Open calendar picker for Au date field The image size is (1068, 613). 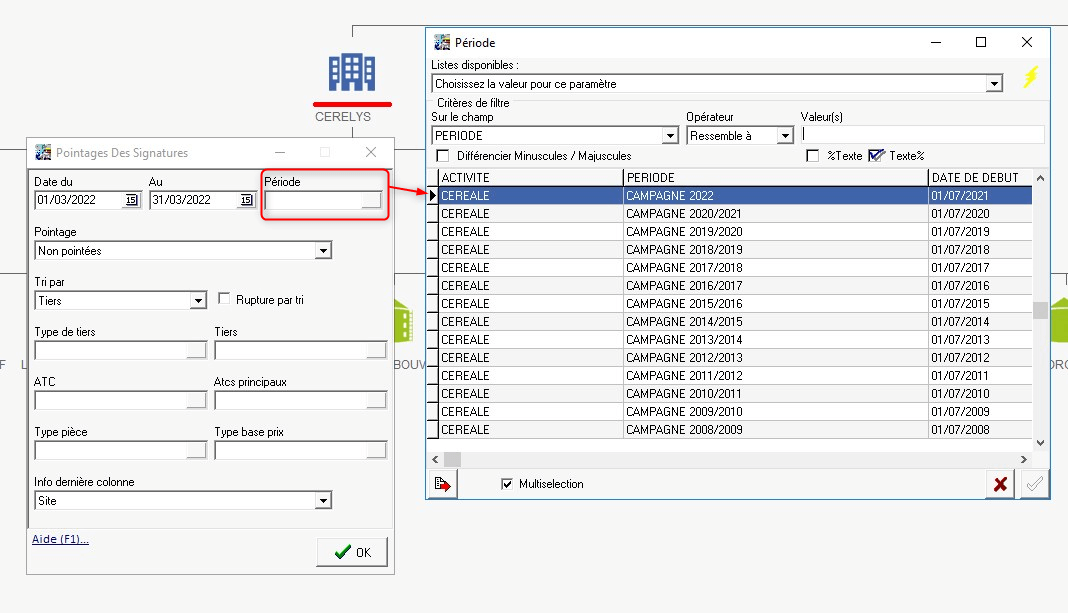246,200
